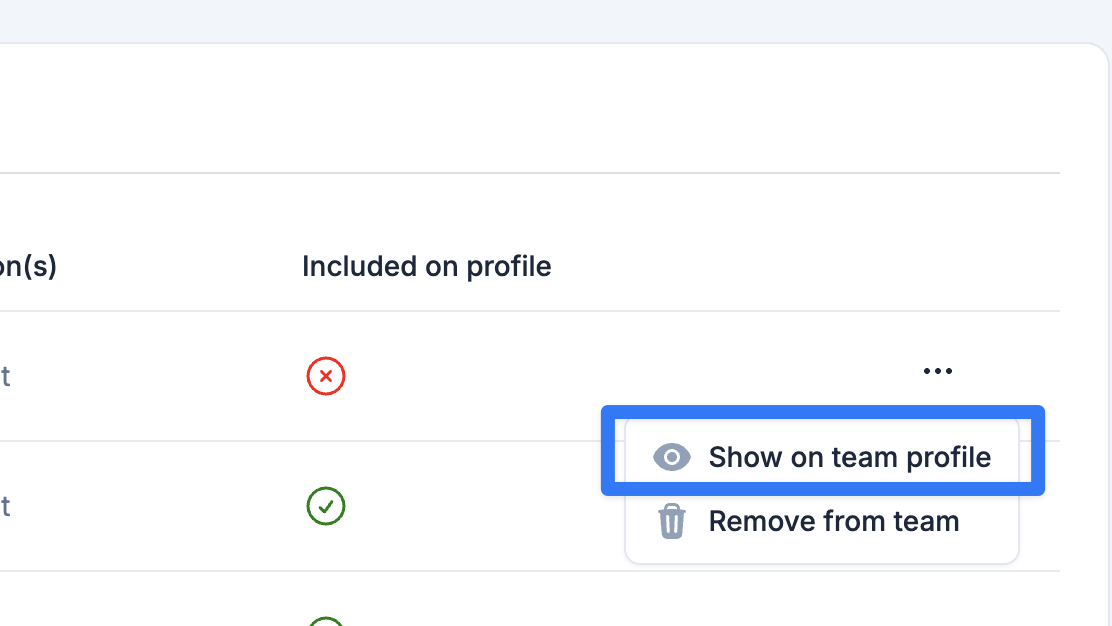Image resolution: width=1112 pixels, height=626 pixels.
Task: Select "Show on team profile" option
Action: coord(822,457)
